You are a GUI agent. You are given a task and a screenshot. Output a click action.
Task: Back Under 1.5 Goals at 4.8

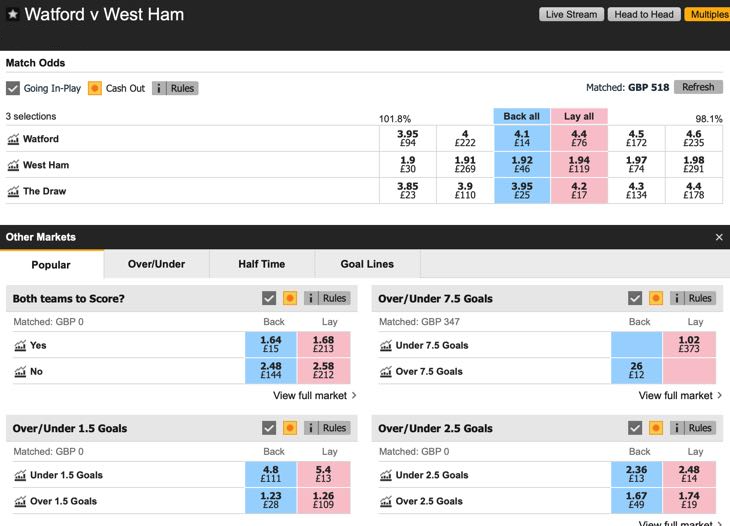coord(271,474)
